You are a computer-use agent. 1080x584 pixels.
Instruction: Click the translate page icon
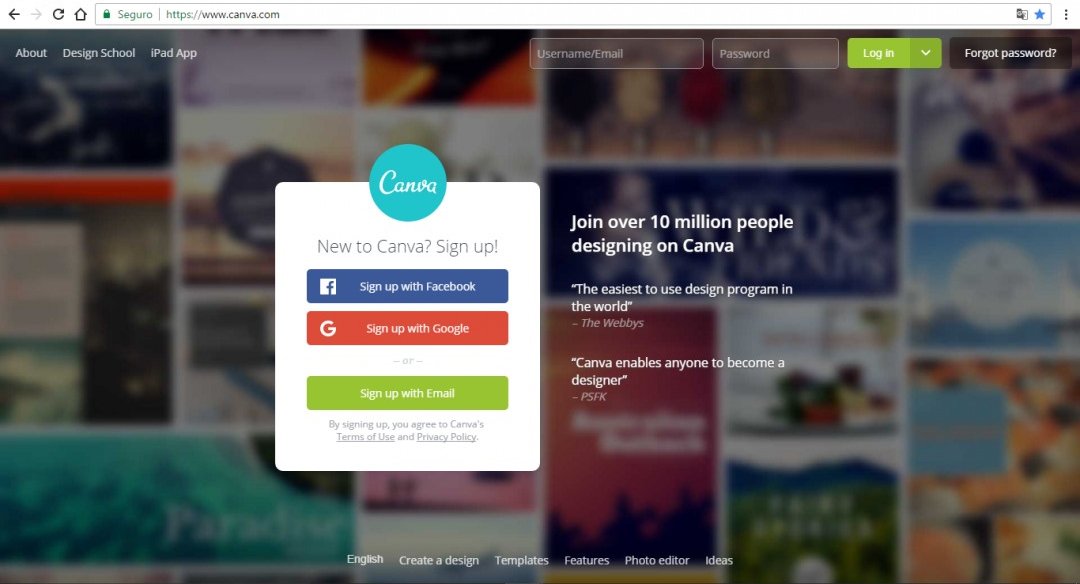click(1022, 14)
